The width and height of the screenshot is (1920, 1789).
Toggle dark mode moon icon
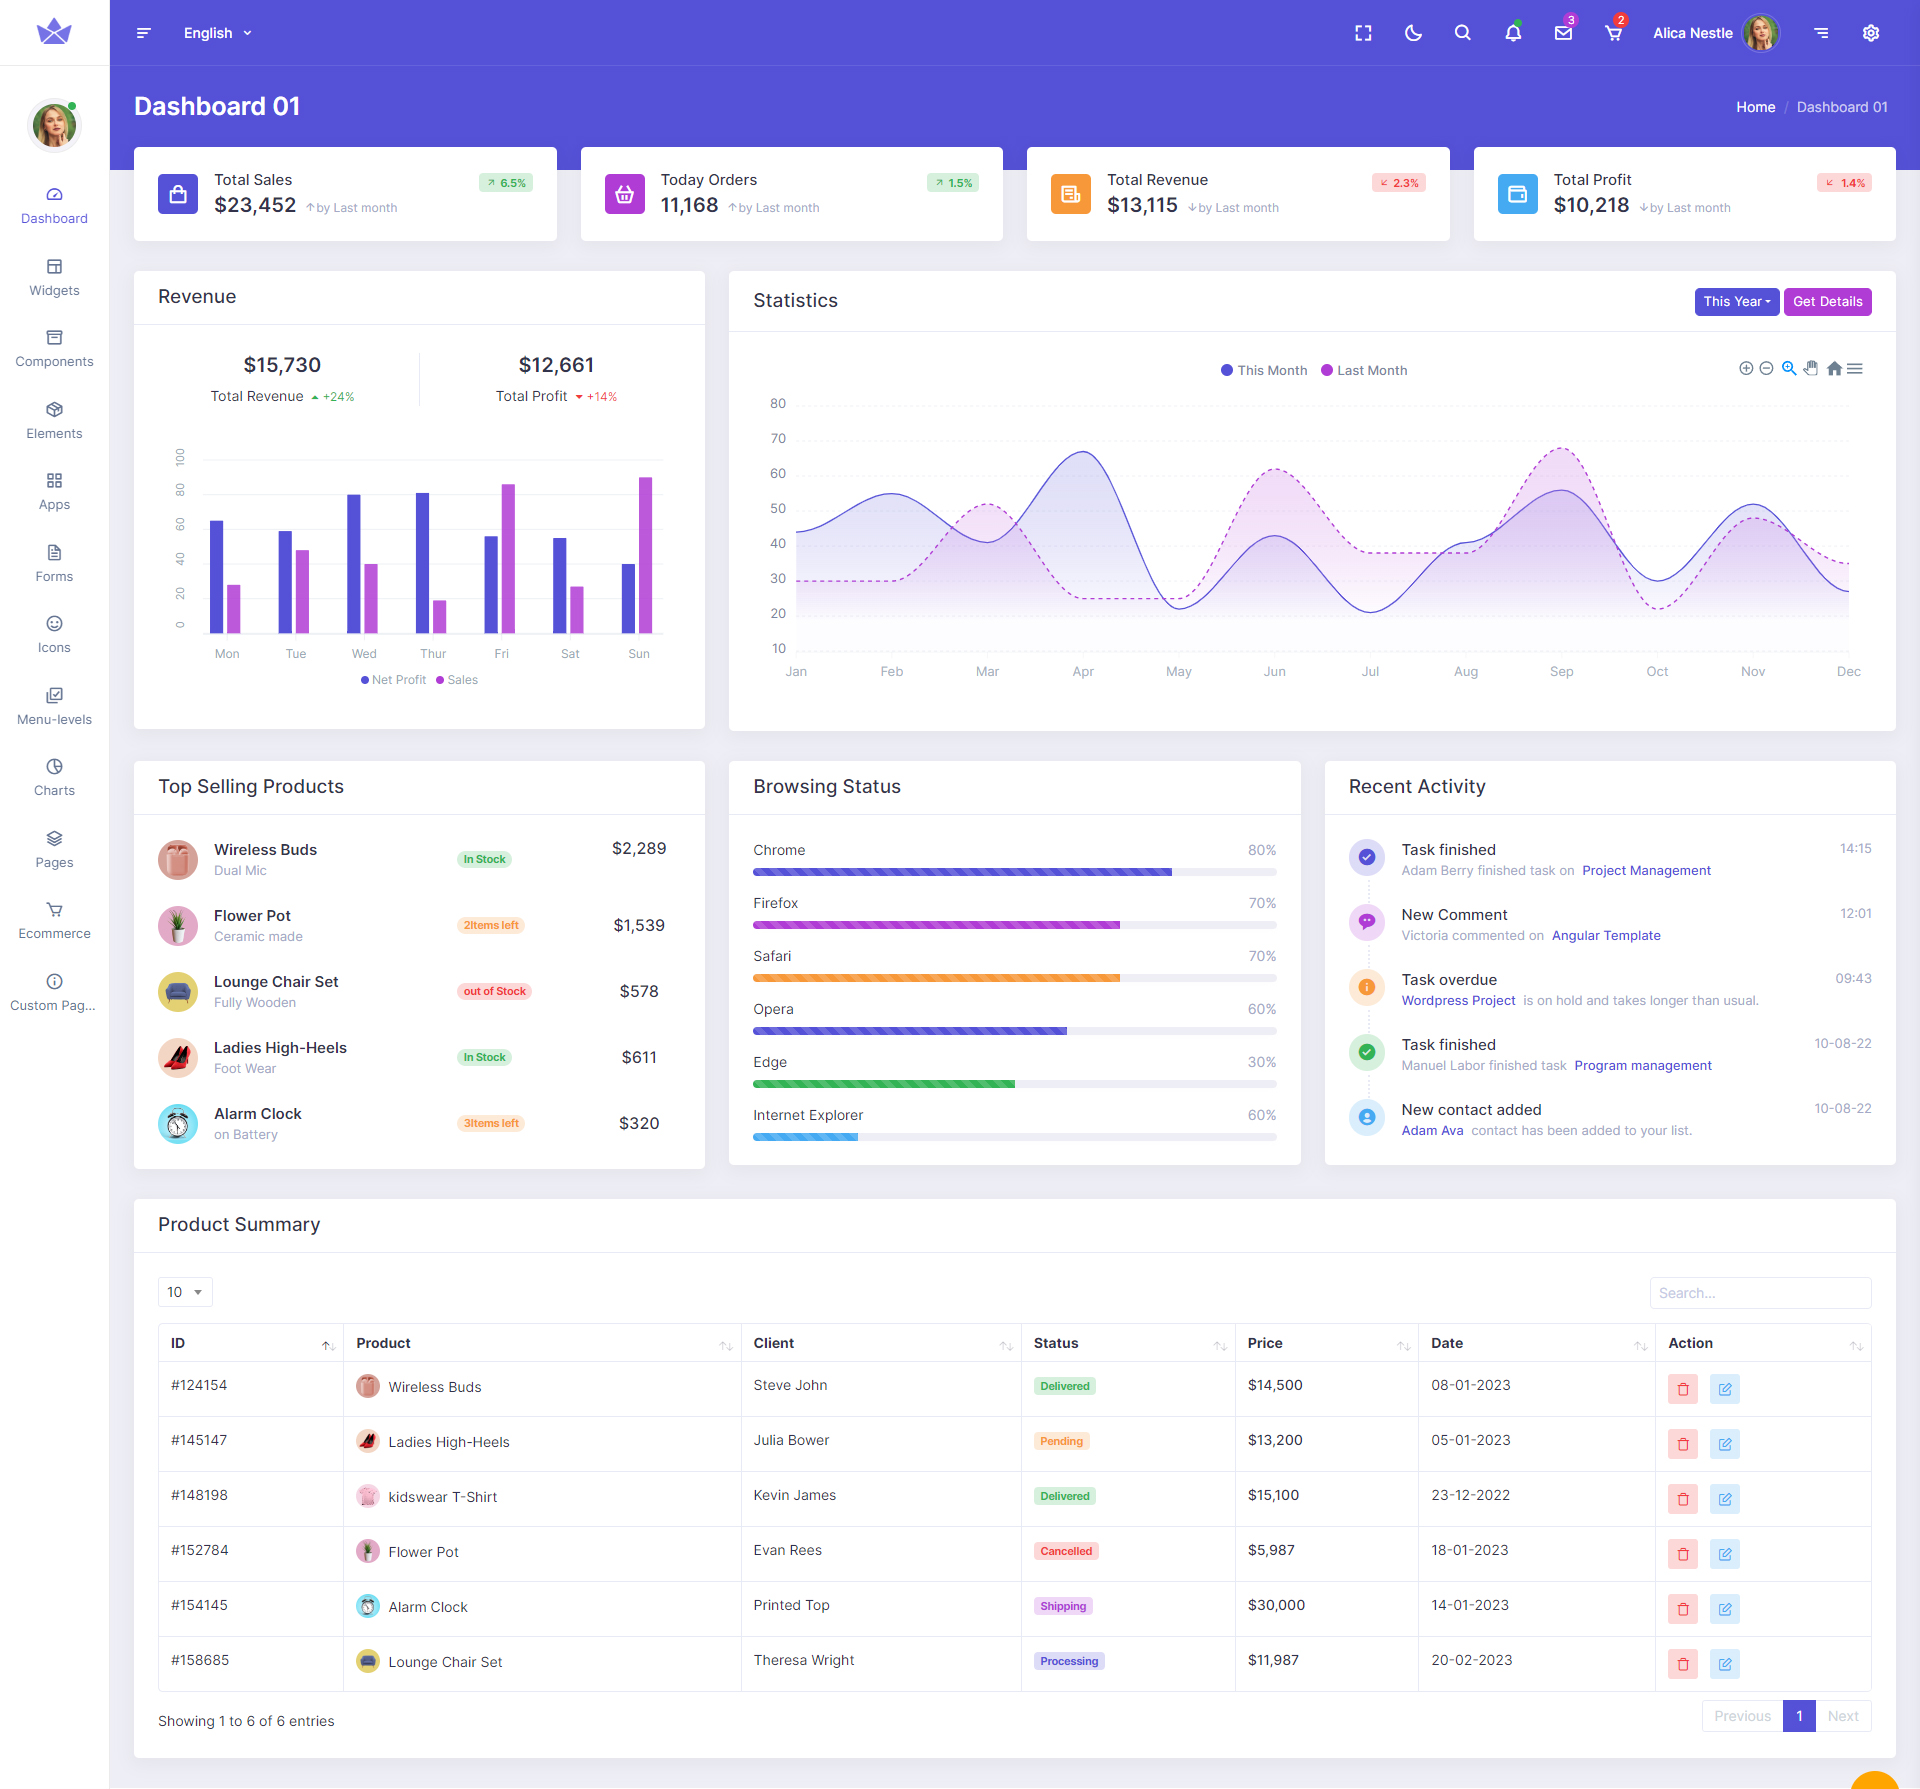(1413, 33)
